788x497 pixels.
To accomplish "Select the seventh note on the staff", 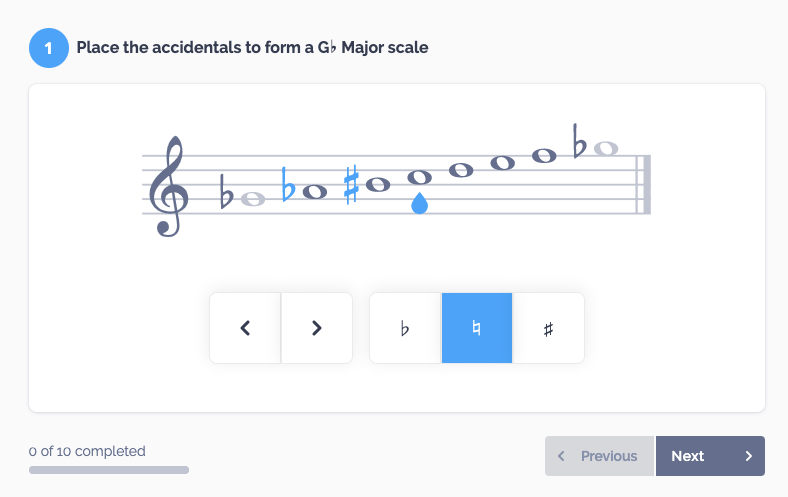I will pyautogui.click(x=544, y=156).
